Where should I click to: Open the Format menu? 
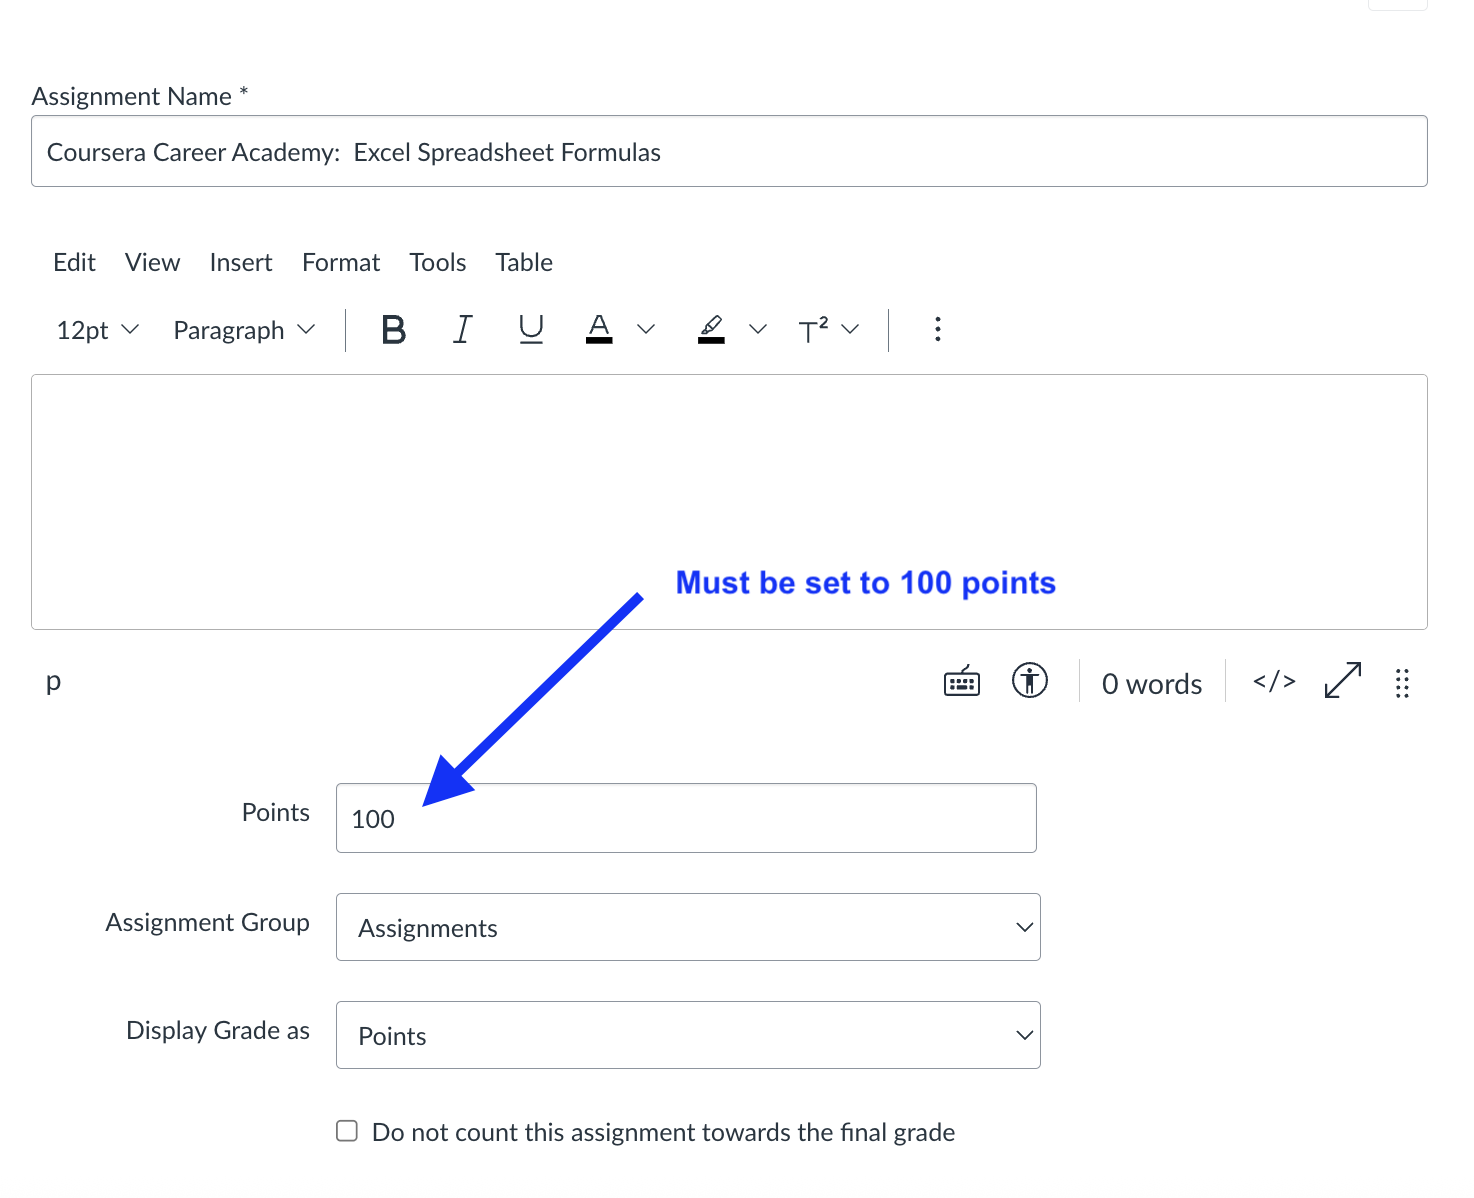point(341,262)
